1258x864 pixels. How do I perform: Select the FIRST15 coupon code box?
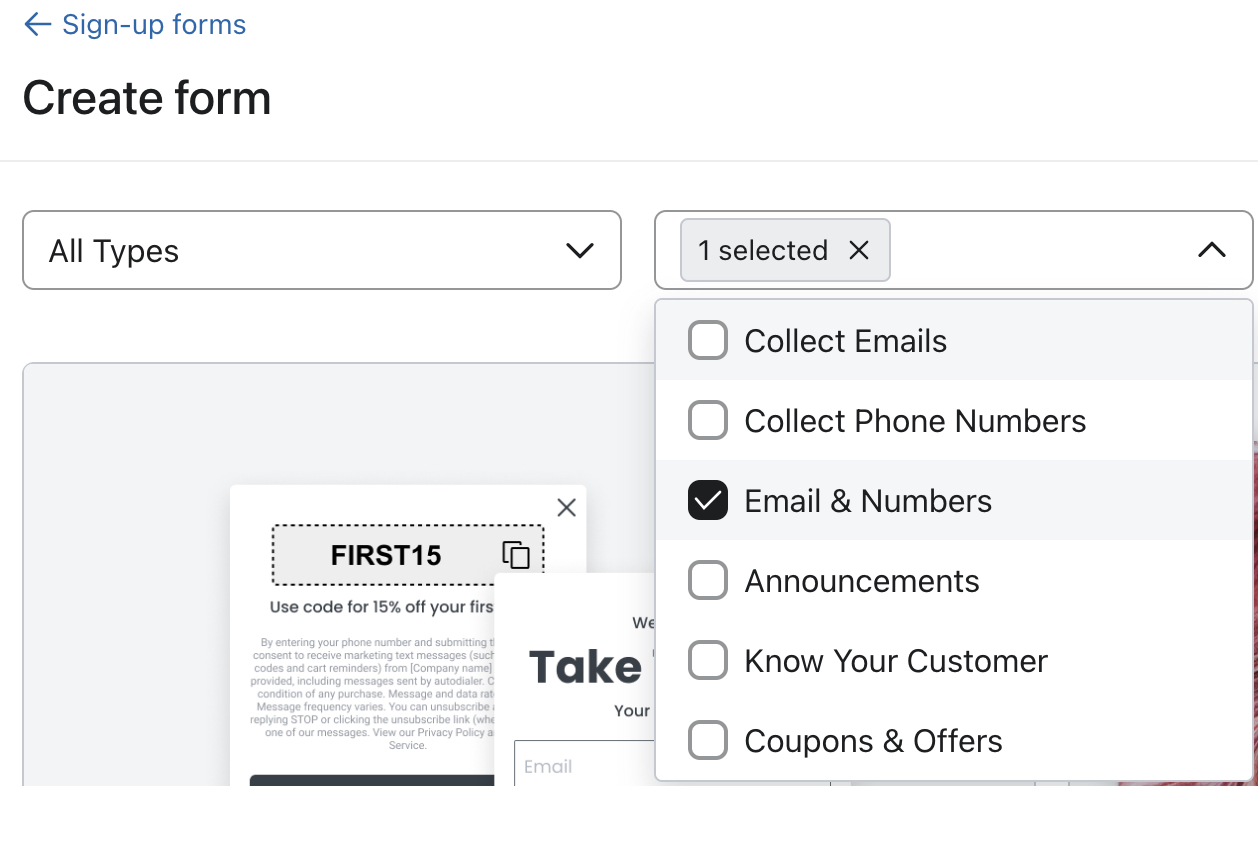click(x=408, y=555)
